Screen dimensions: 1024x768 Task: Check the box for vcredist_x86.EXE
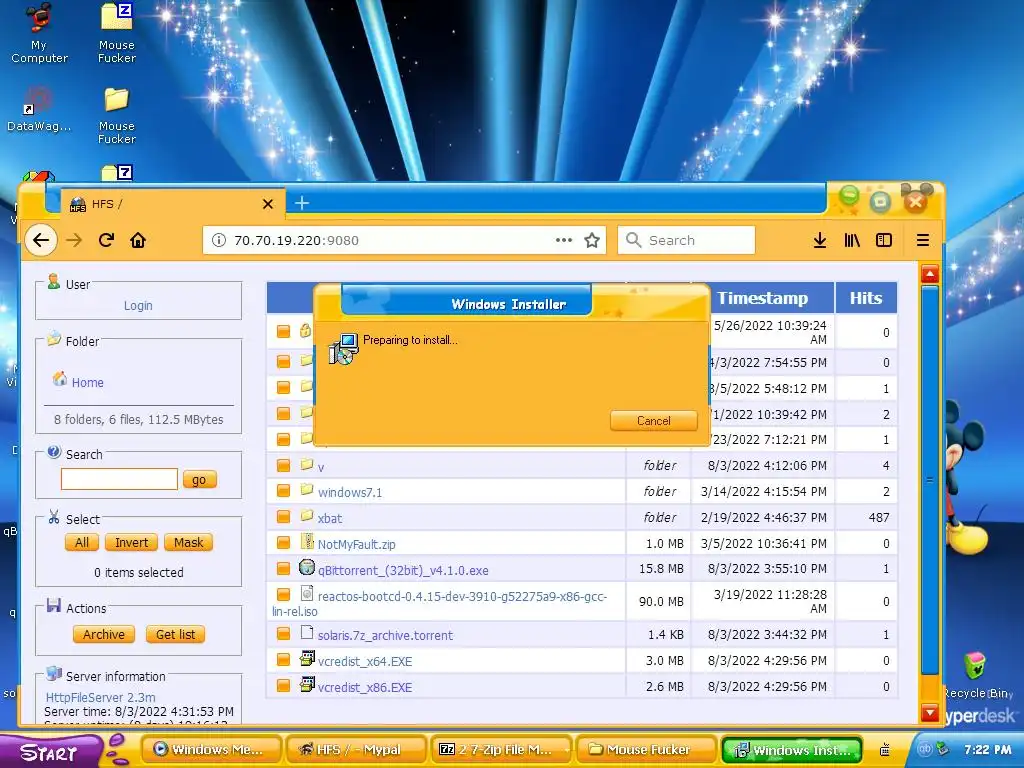point(283,686)
